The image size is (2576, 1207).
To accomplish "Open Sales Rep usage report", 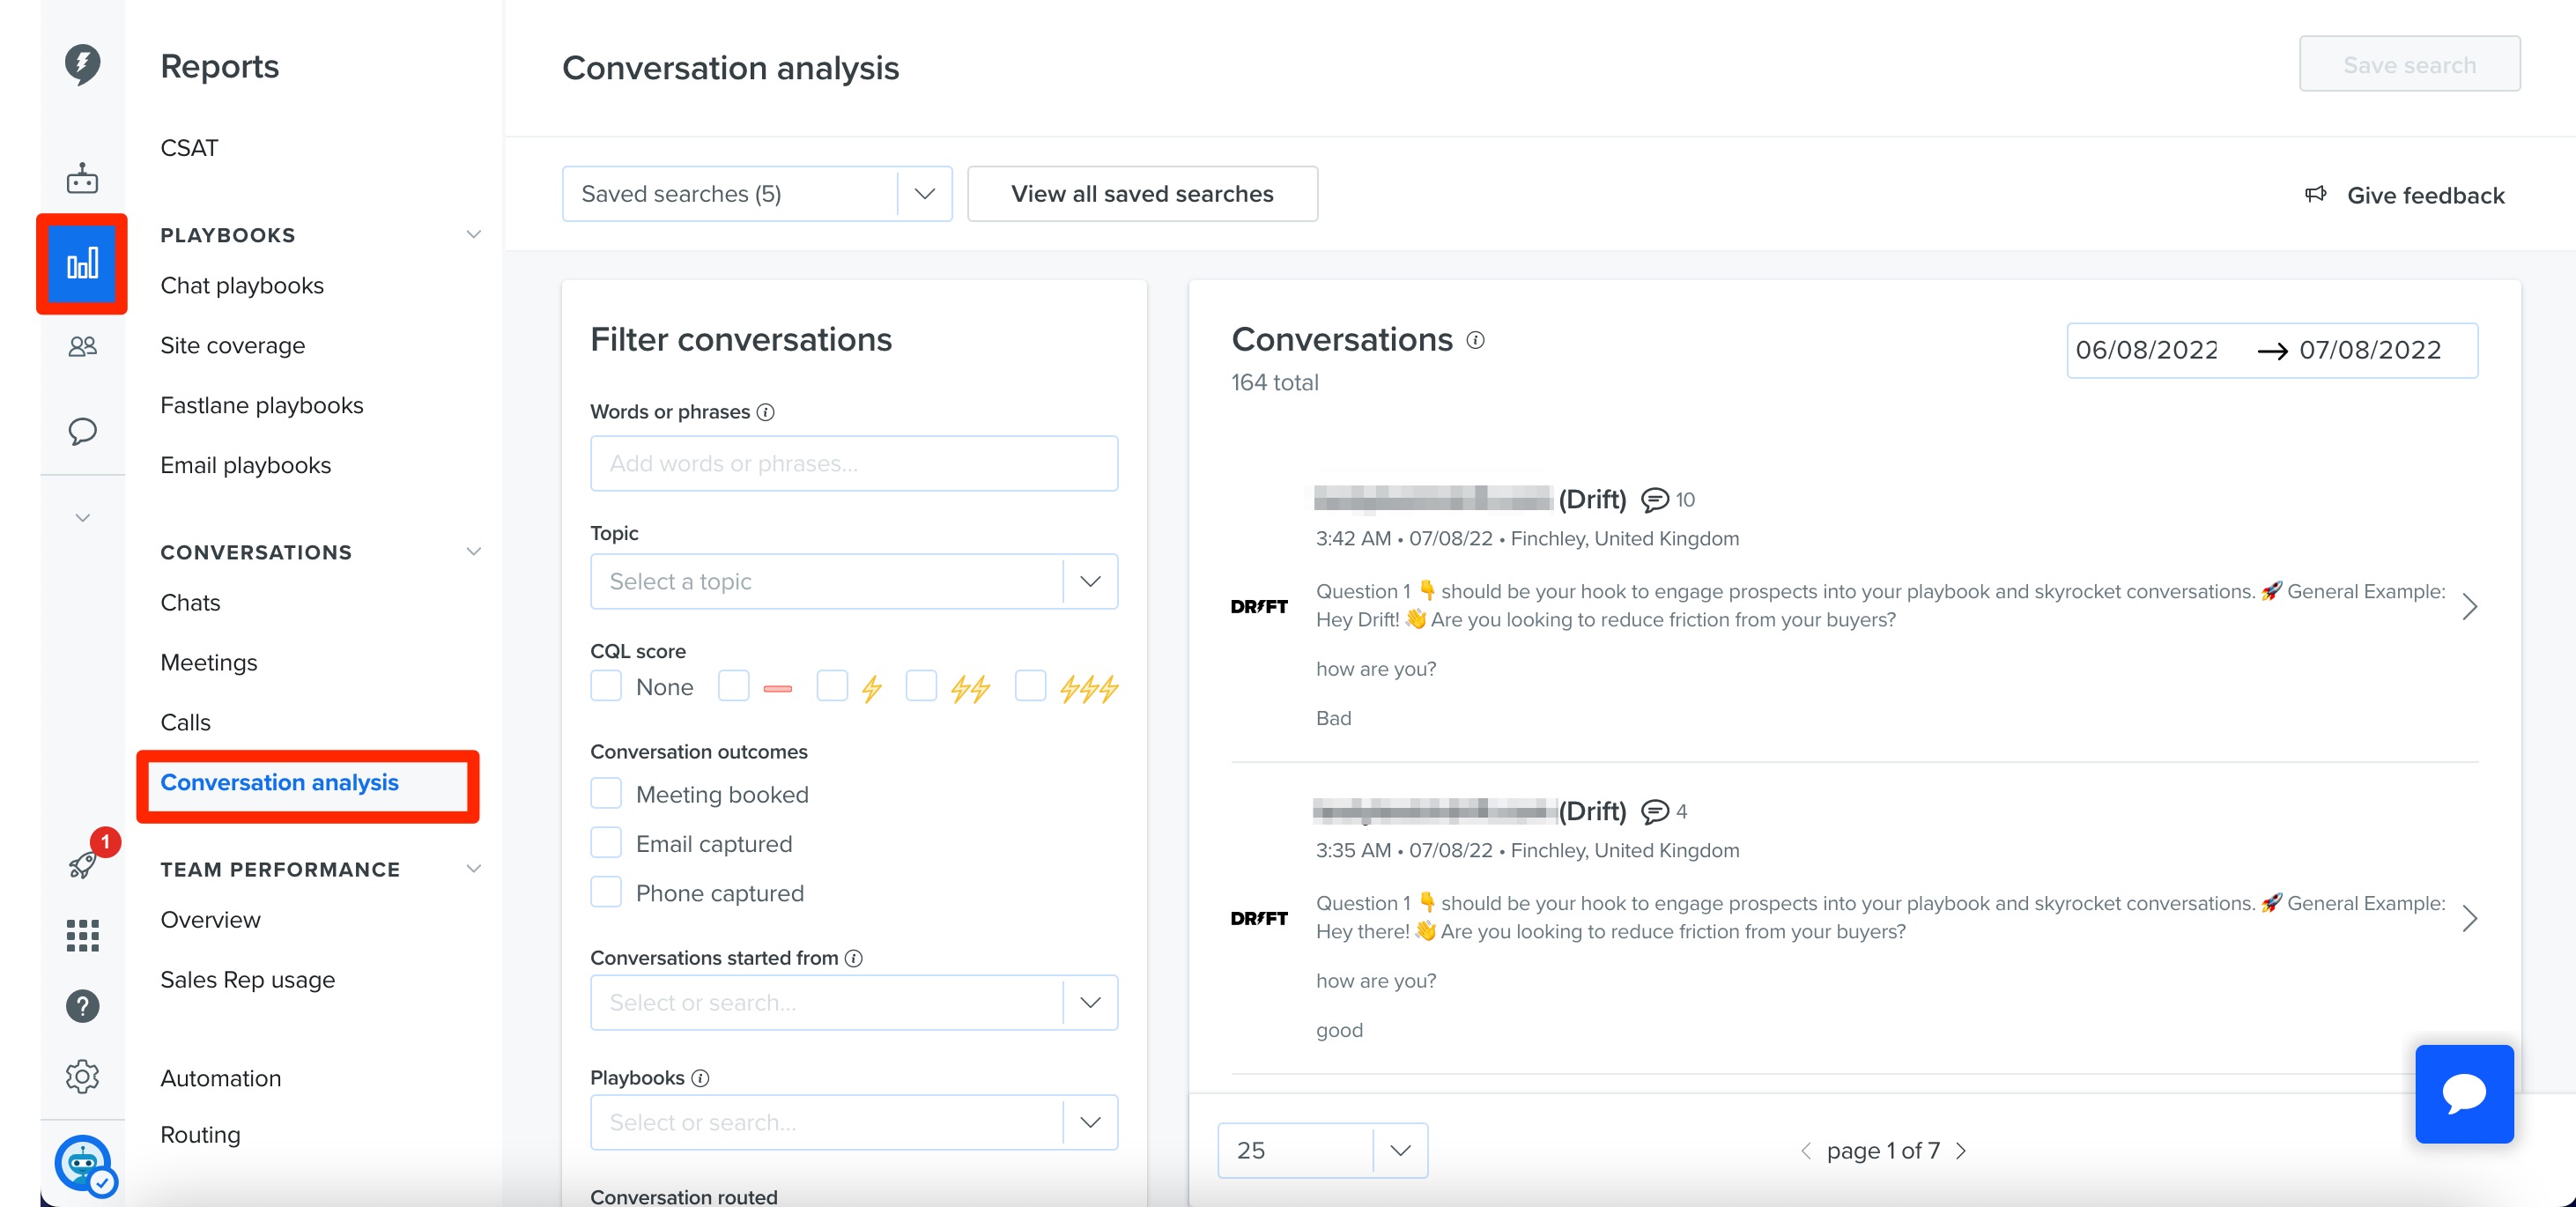I will click(248, 980).
